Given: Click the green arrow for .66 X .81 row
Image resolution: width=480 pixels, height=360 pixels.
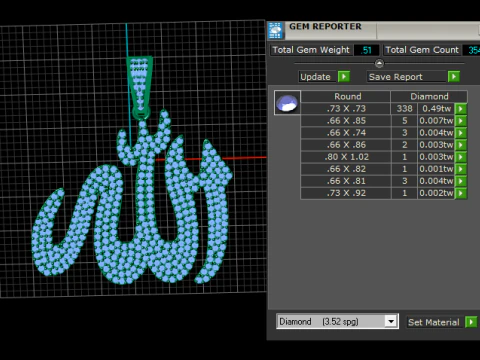Looking at the screenshot, I should point(461,181).
